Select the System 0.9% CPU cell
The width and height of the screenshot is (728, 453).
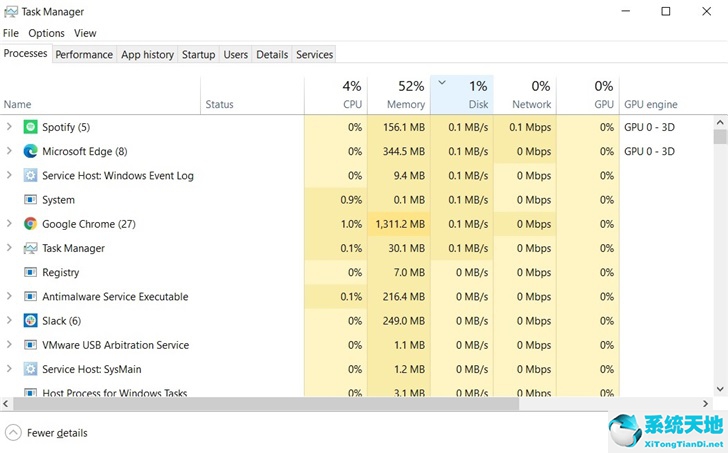(336, 200)
